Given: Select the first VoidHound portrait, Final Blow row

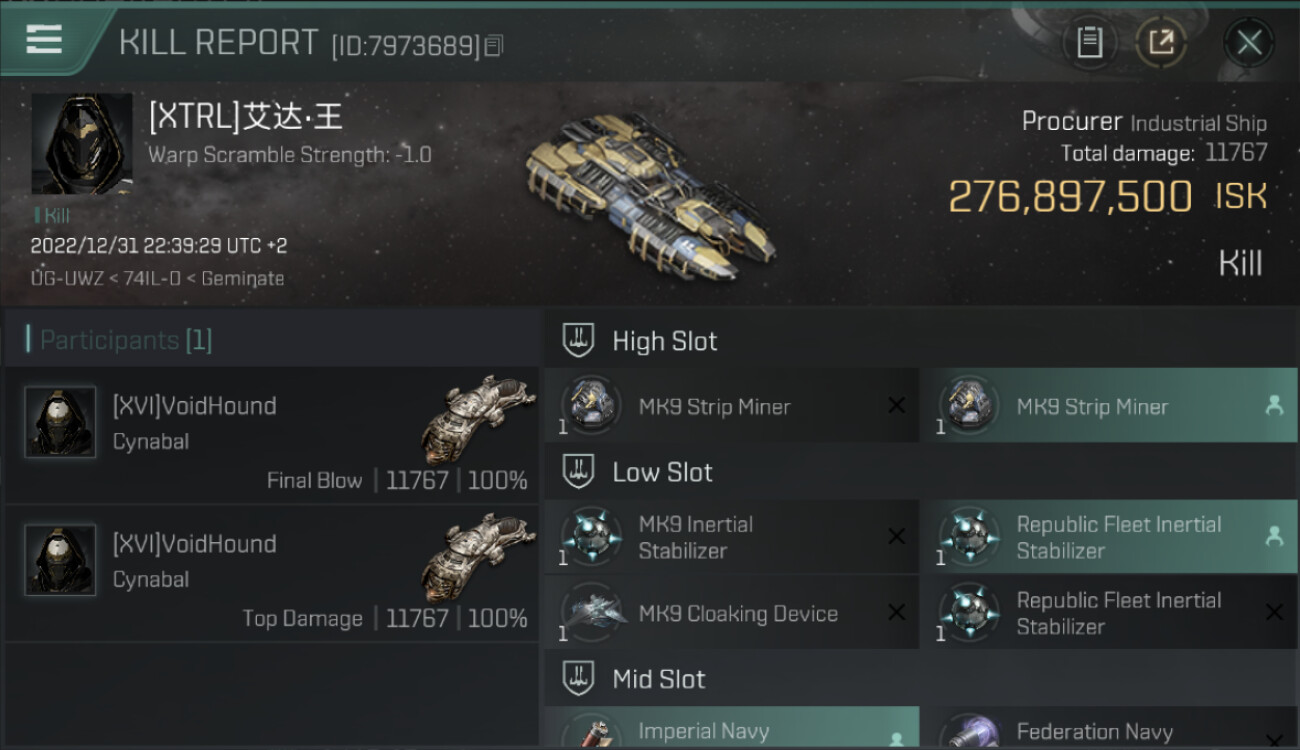Looking at the screenshot, I should coord(60,422).
